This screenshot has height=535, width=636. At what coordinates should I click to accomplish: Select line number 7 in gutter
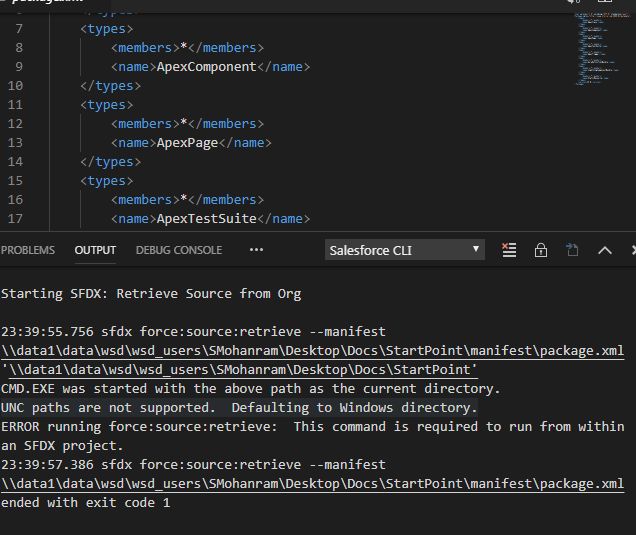(x=19, y=29)
